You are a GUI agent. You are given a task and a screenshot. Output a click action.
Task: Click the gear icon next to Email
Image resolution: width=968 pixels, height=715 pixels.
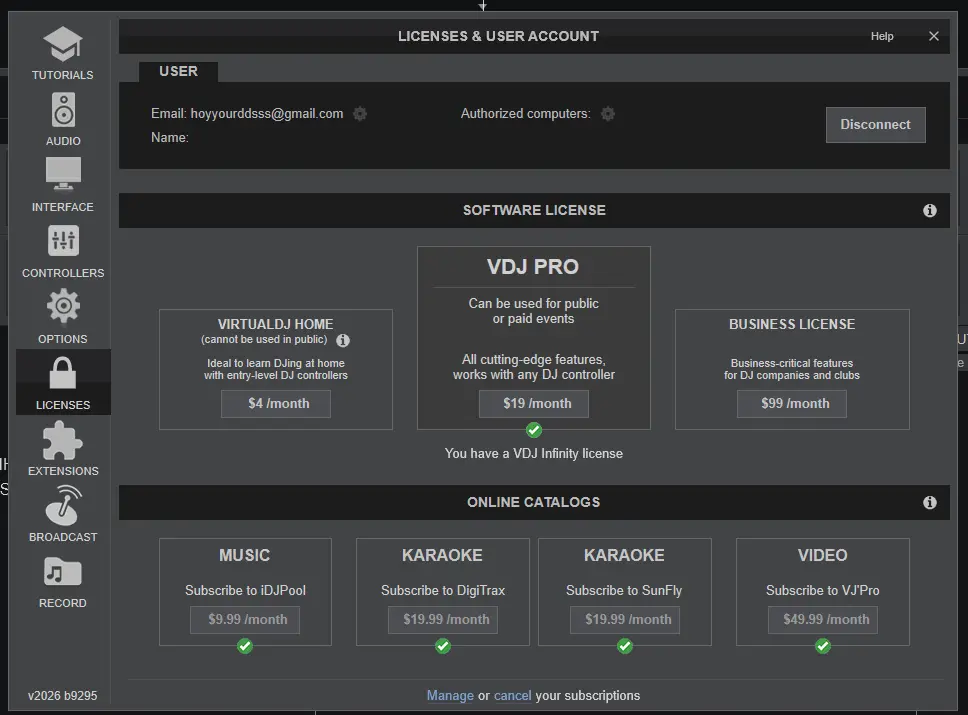[360, 114]
